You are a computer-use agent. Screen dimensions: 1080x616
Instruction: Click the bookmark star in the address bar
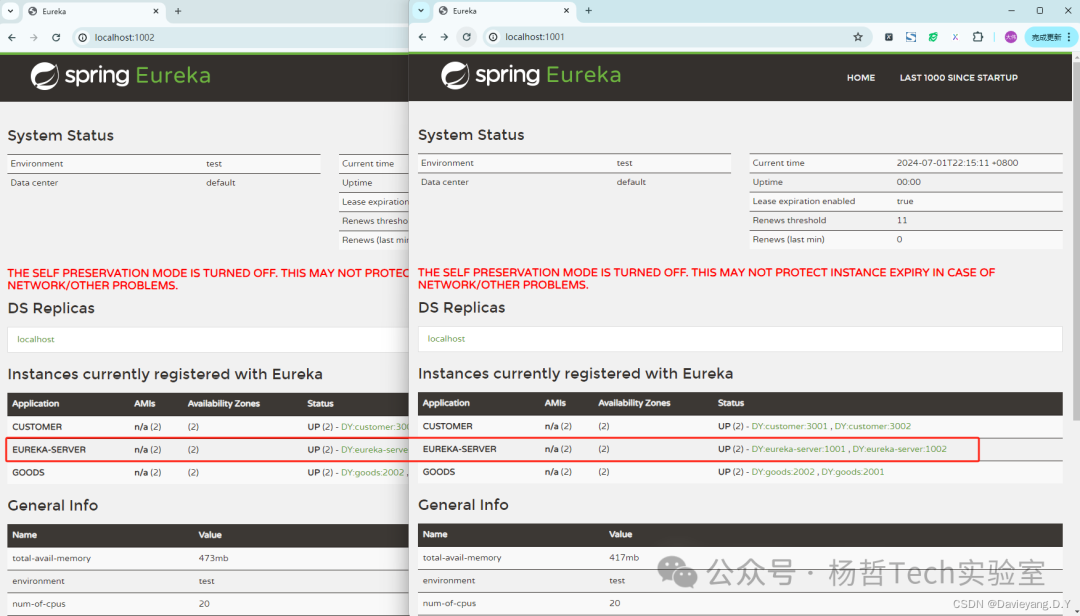coord(858,36)
